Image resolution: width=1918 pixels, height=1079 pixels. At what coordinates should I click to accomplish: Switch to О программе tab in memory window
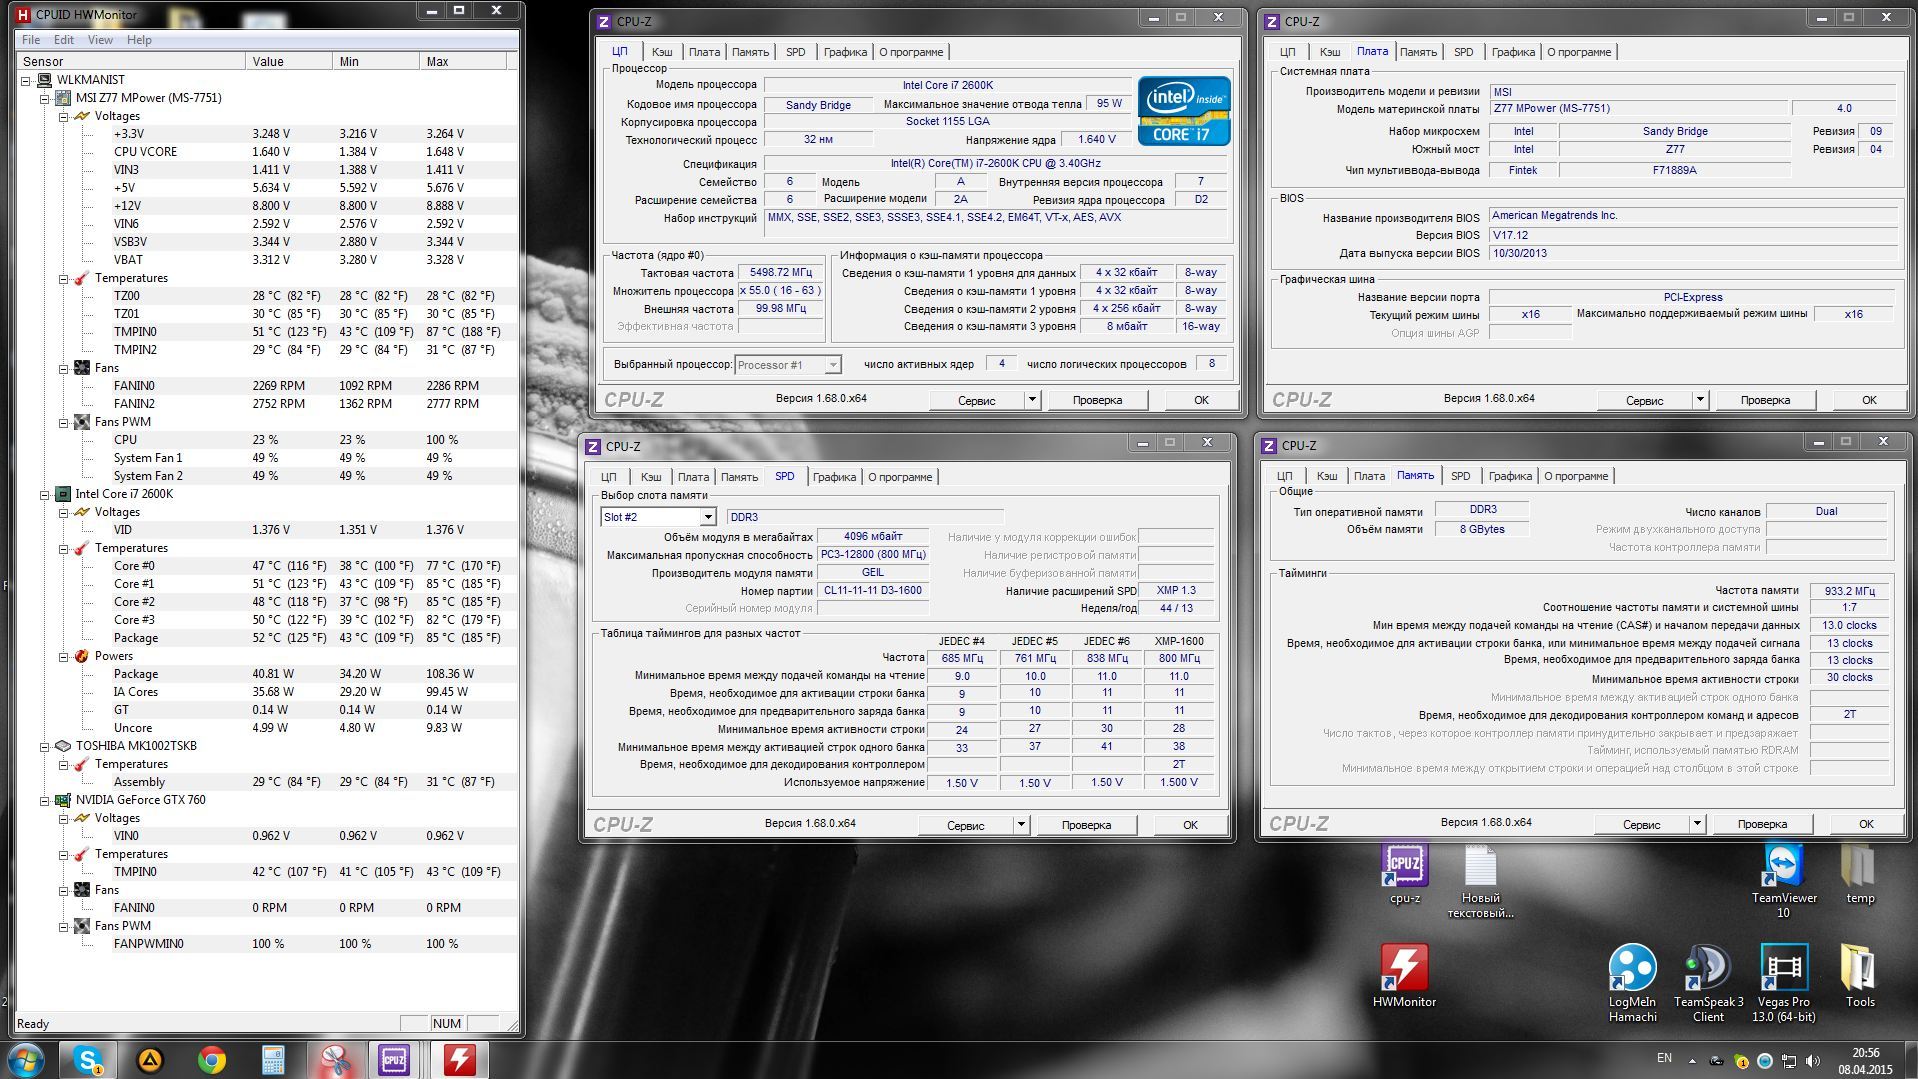coord(1576,476)
